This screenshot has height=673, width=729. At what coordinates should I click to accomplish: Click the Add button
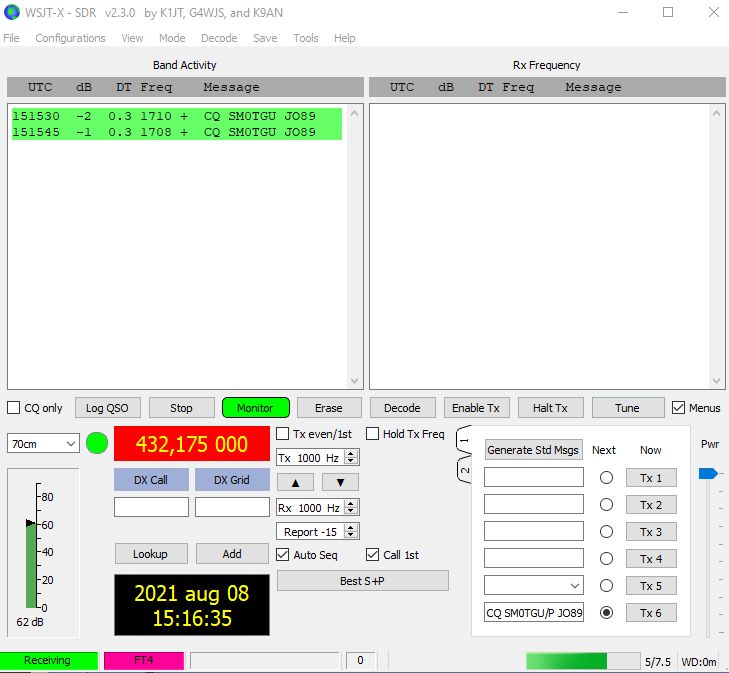(x=232, y=554)
